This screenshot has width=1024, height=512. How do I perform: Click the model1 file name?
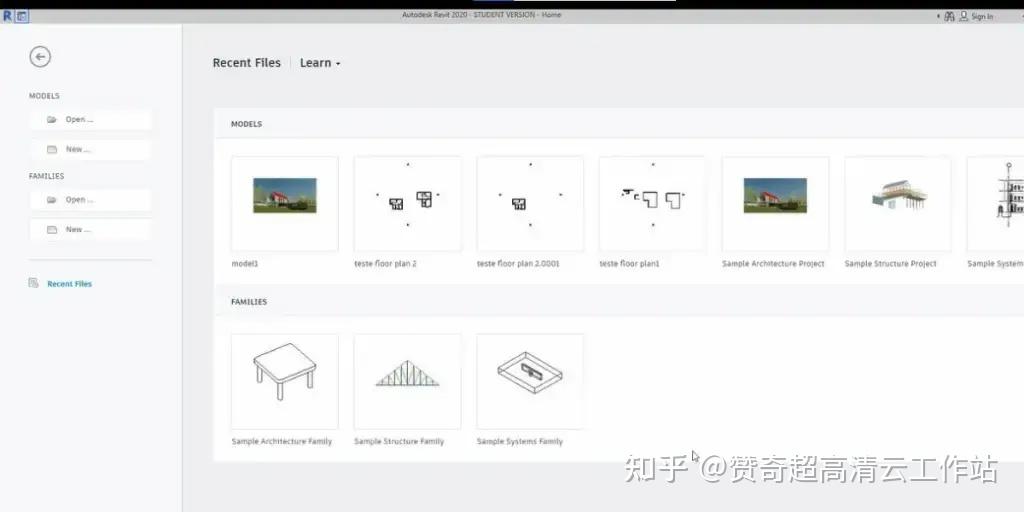click(245, 264)
